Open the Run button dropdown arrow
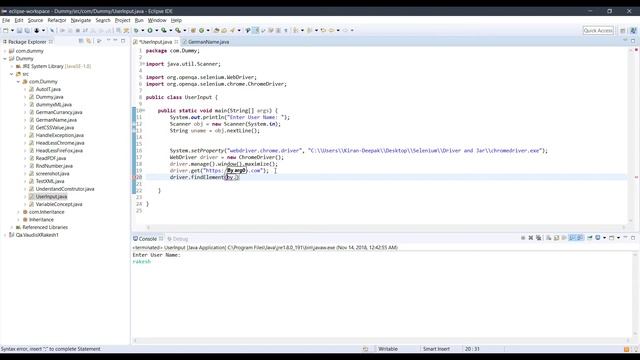This screenshot has height=360, width=640. point(156,30)
